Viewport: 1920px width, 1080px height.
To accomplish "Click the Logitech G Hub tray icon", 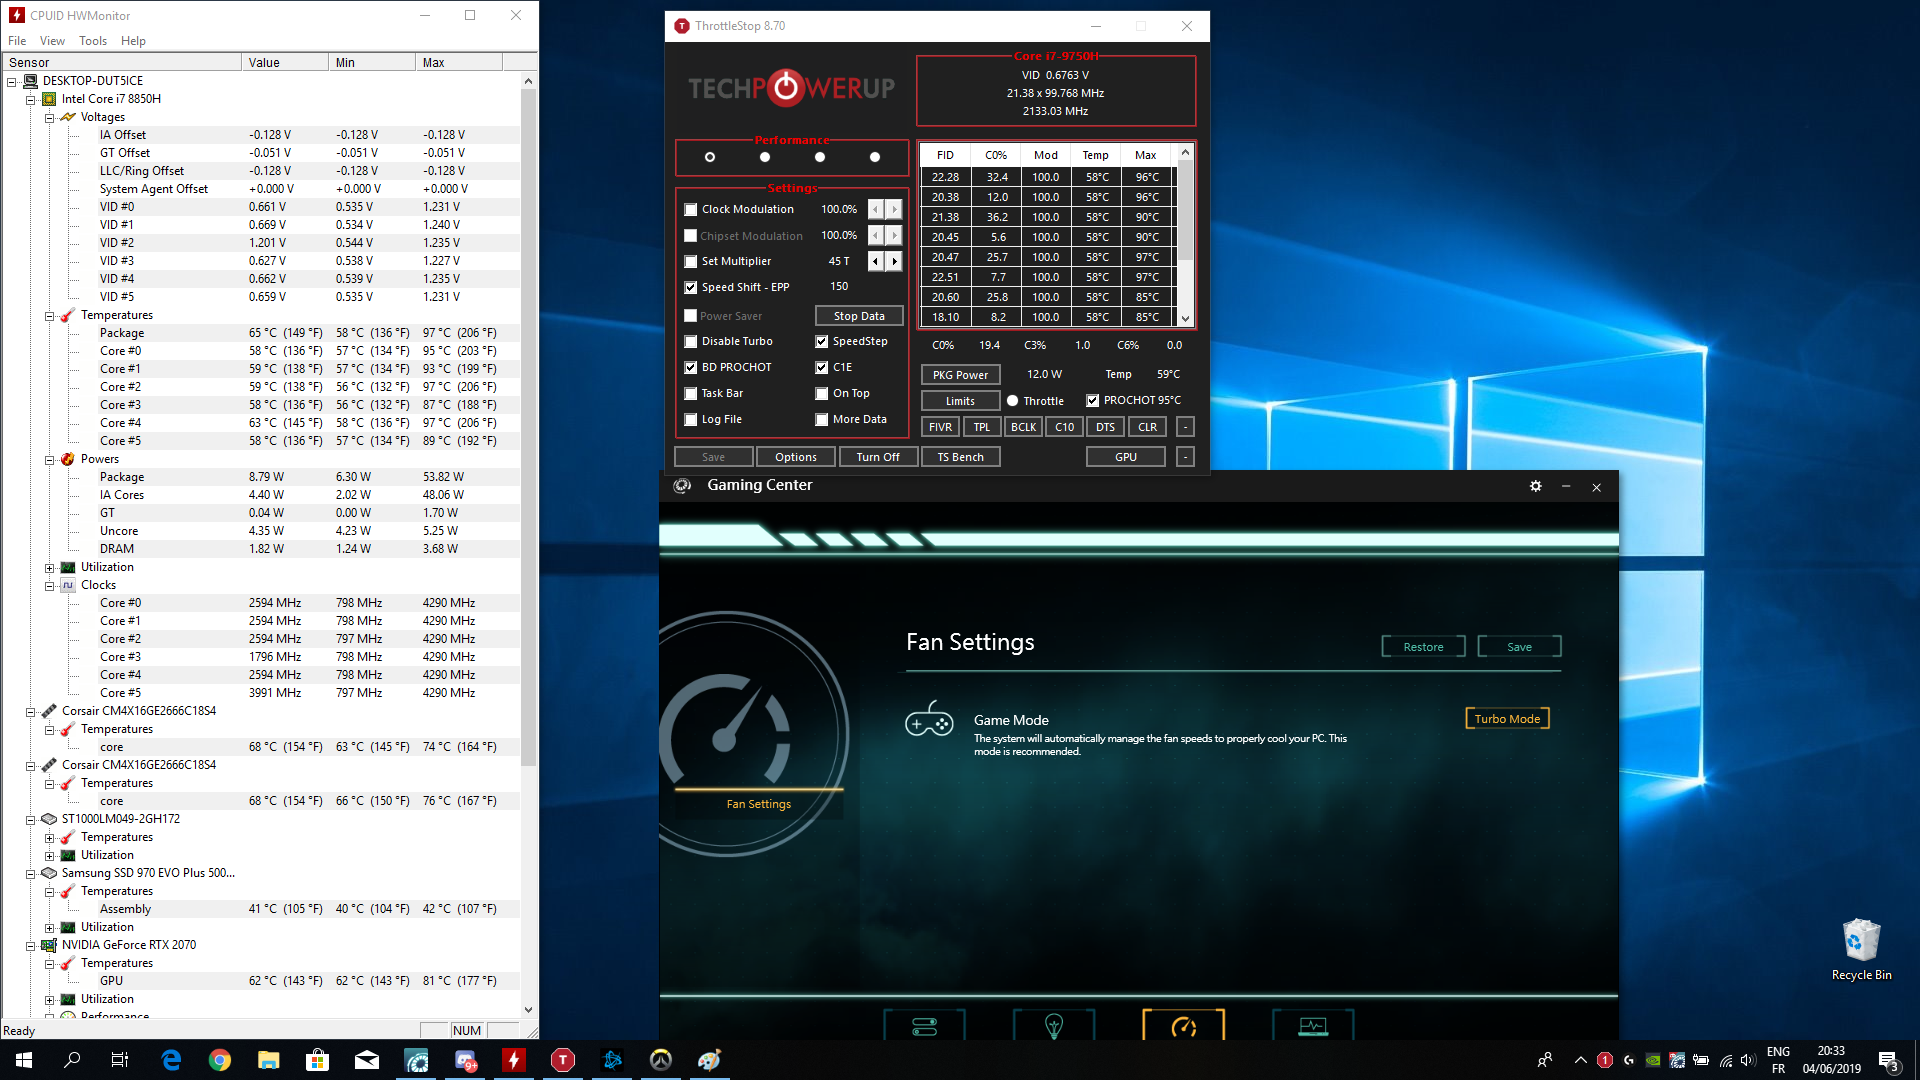I will (x=1629, y=1060).
